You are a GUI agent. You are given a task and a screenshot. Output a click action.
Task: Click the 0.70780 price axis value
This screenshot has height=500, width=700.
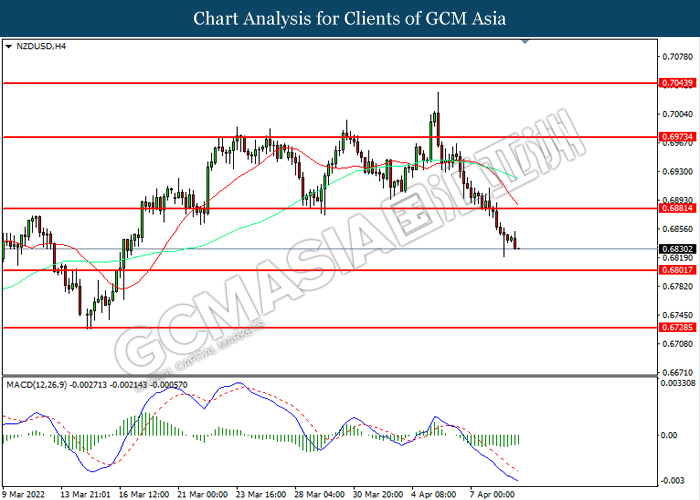[x=677, y=57]
